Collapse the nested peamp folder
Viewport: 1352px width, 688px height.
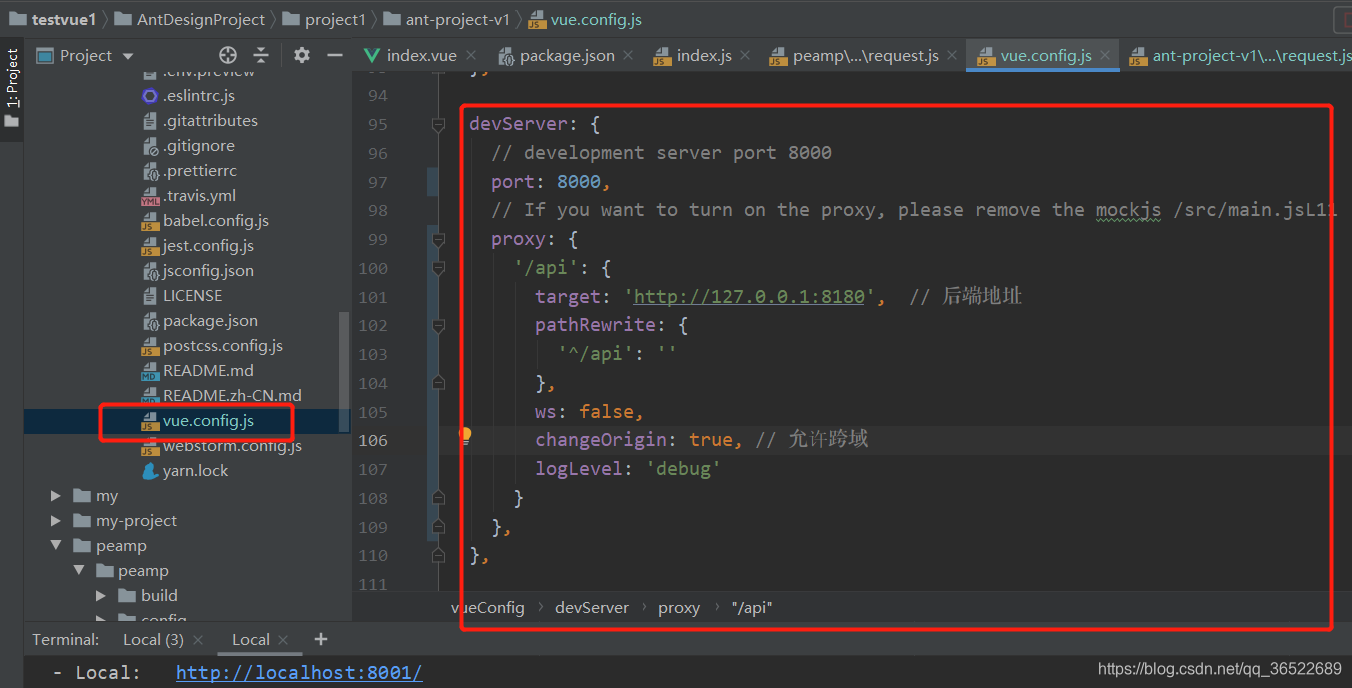tap(79, 571)
